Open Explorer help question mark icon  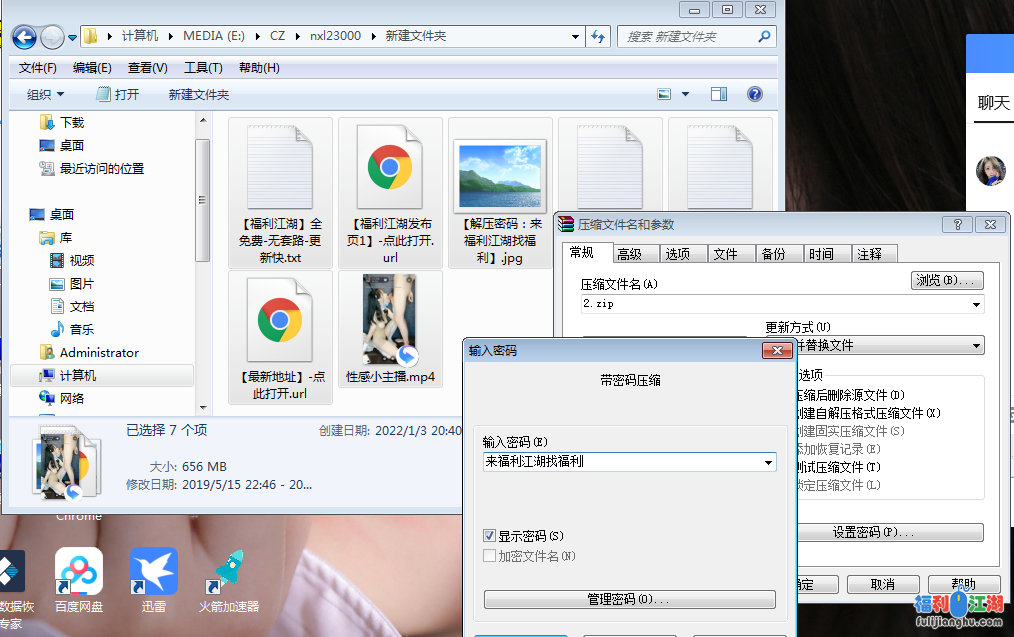tap(755, 94)
